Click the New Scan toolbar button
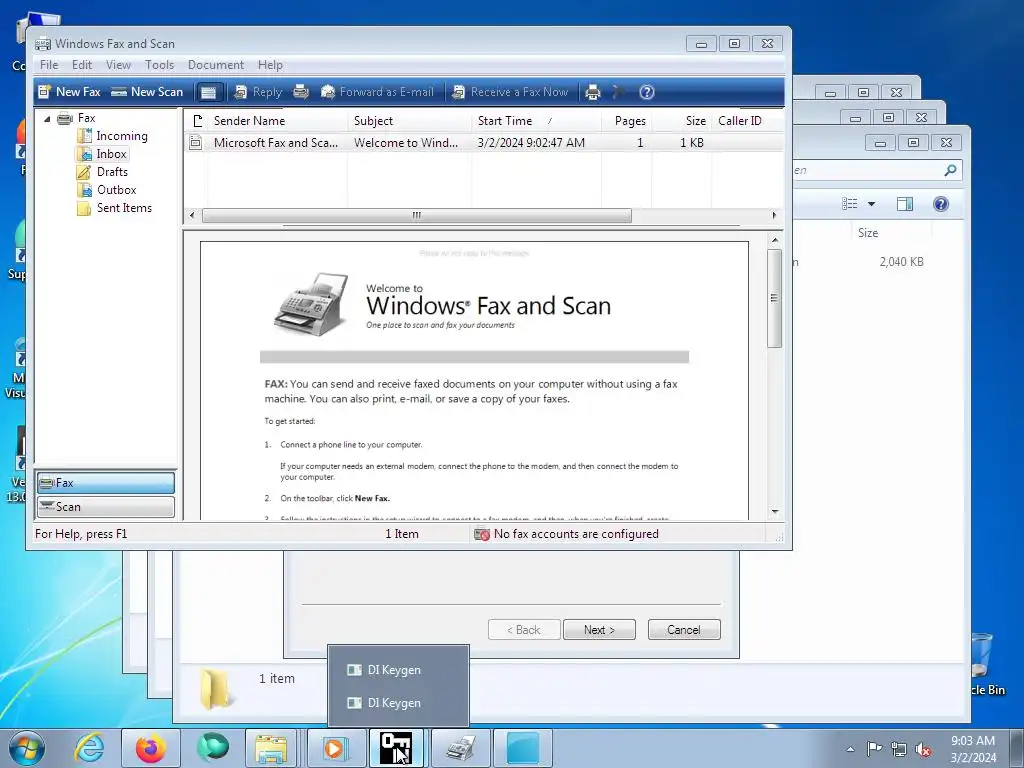Screen dimensions: 1024x768 (x=147, y=92)
